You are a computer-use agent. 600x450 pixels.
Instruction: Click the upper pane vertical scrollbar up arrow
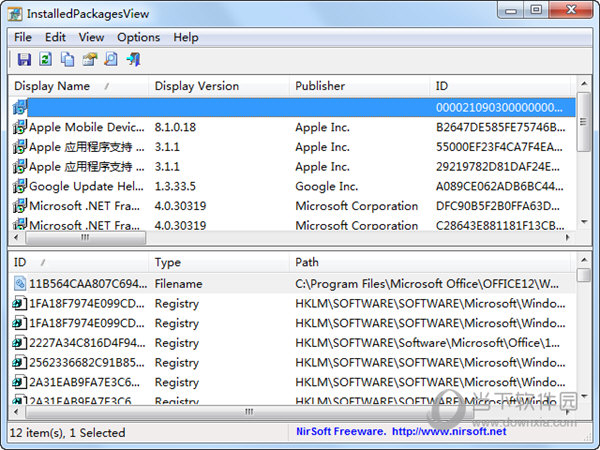(x=584, y=83)
